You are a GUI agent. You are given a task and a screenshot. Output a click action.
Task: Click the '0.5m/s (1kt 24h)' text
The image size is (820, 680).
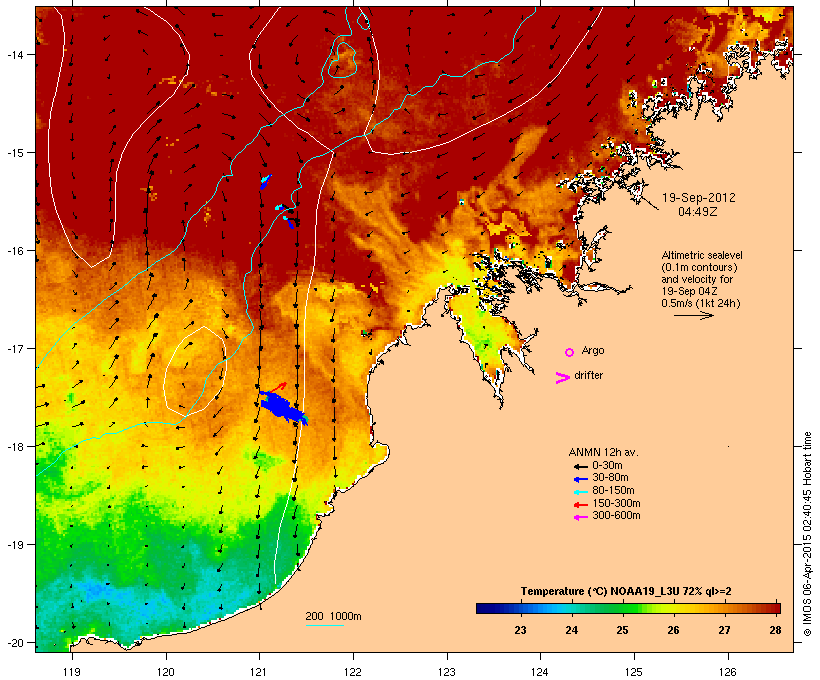tap(701, 303)
